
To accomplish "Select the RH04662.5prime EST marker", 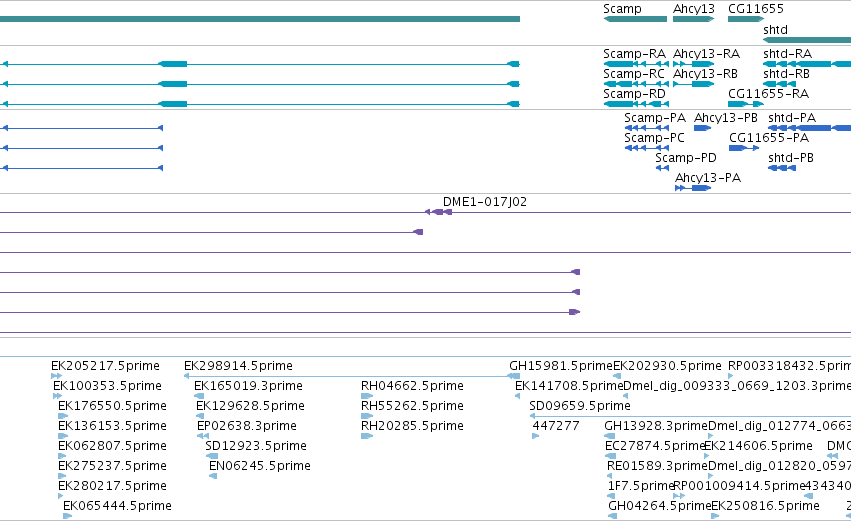I will coord(367,396).
